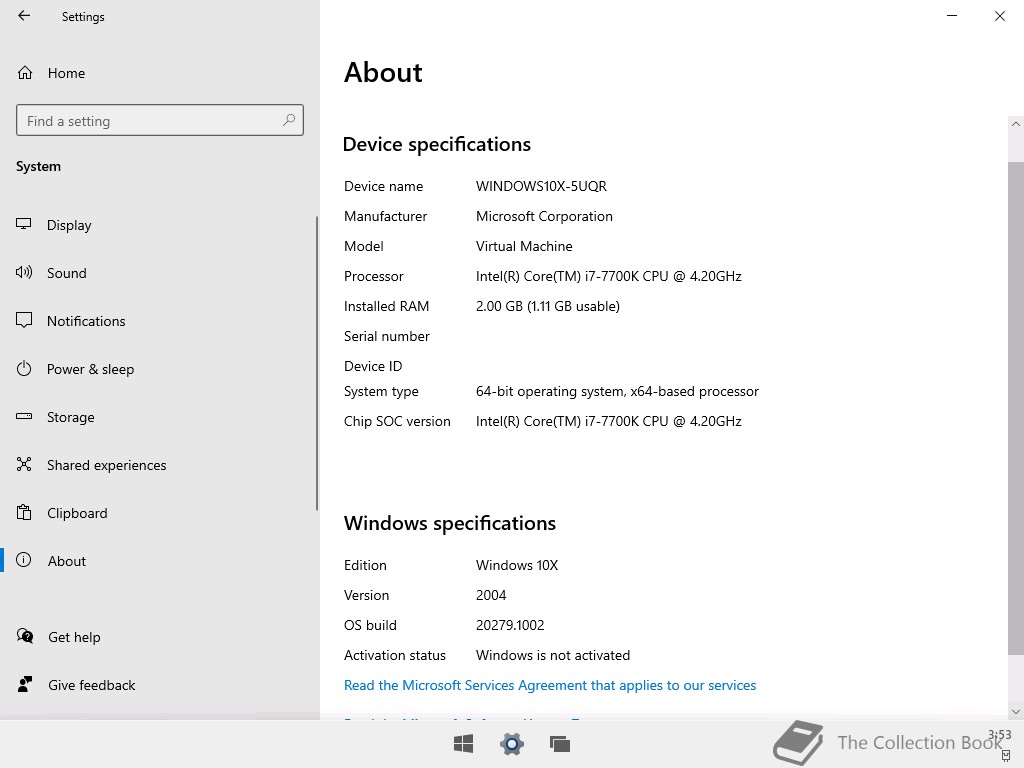The width and height of the screenshot is (1024, 768).
Task: Click the Chip SOC version value
Action: [609, 421]
